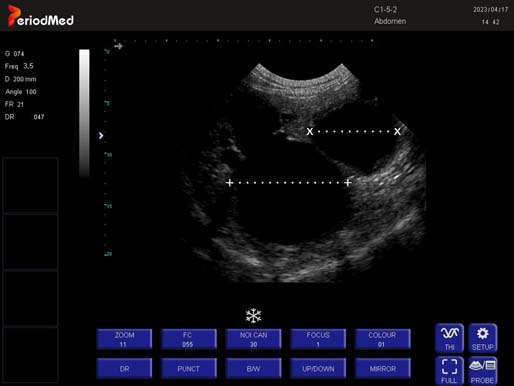Select the first empty thumbnail slot
This screenshot has width=514, height=386.
30,185
